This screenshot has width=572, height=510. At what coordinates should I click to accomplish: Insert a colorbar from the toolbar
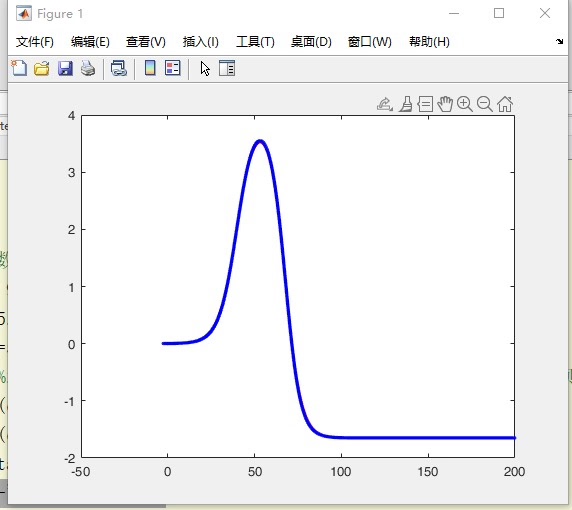tap(150, 68)
